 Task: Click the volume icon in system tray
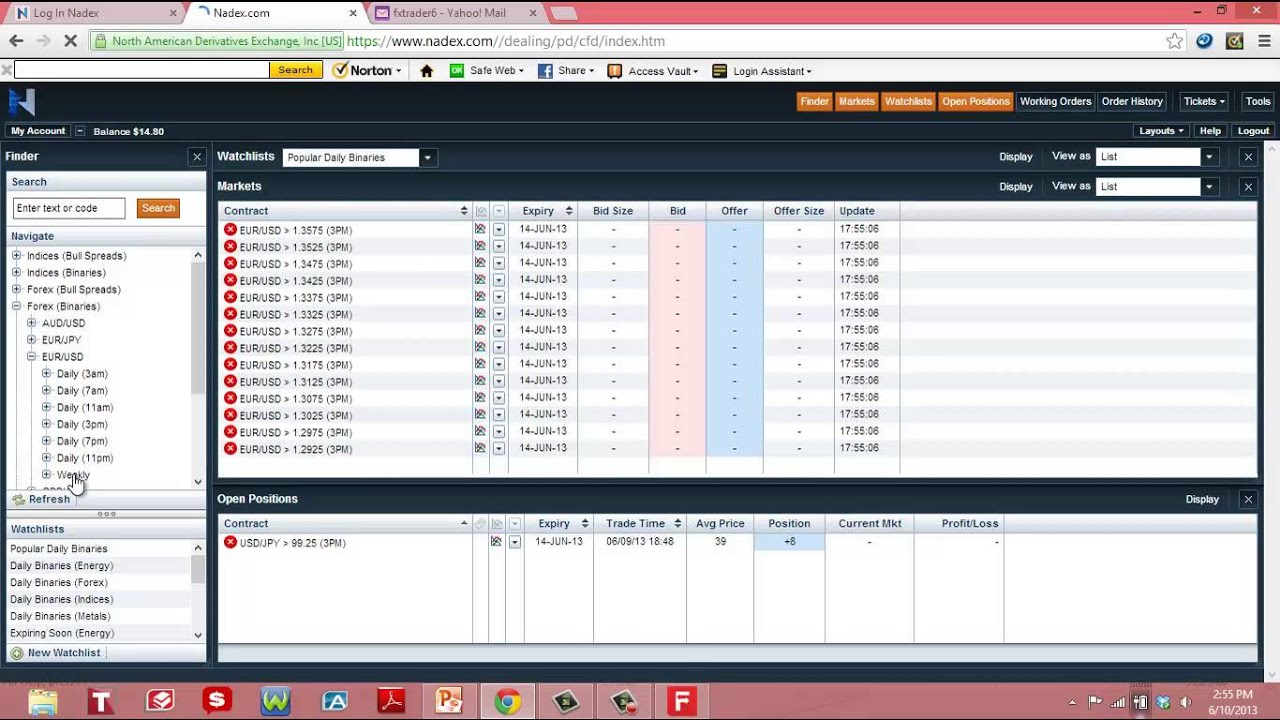coord(1186,702)
